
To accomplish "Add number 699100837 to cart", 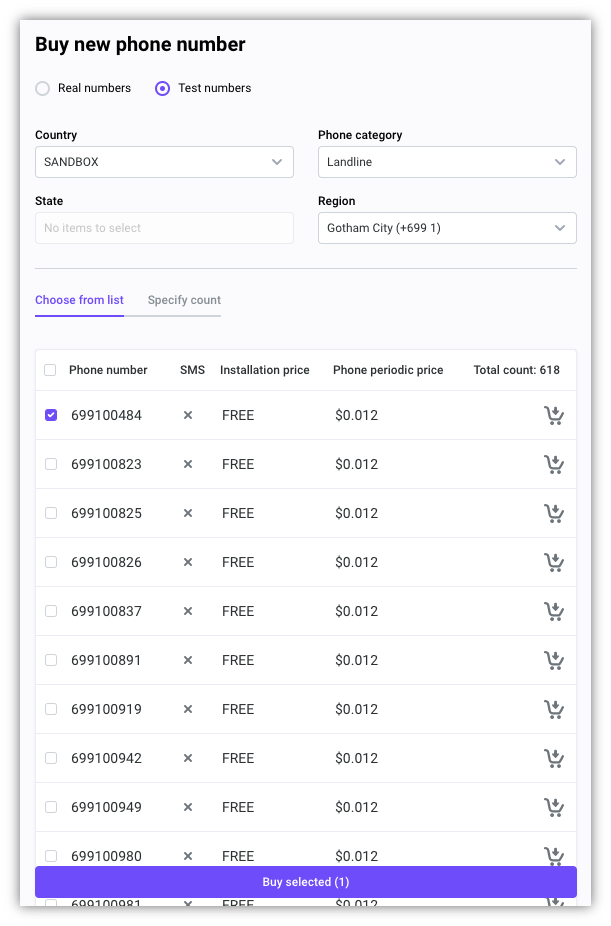I will [x=553, y=611].
